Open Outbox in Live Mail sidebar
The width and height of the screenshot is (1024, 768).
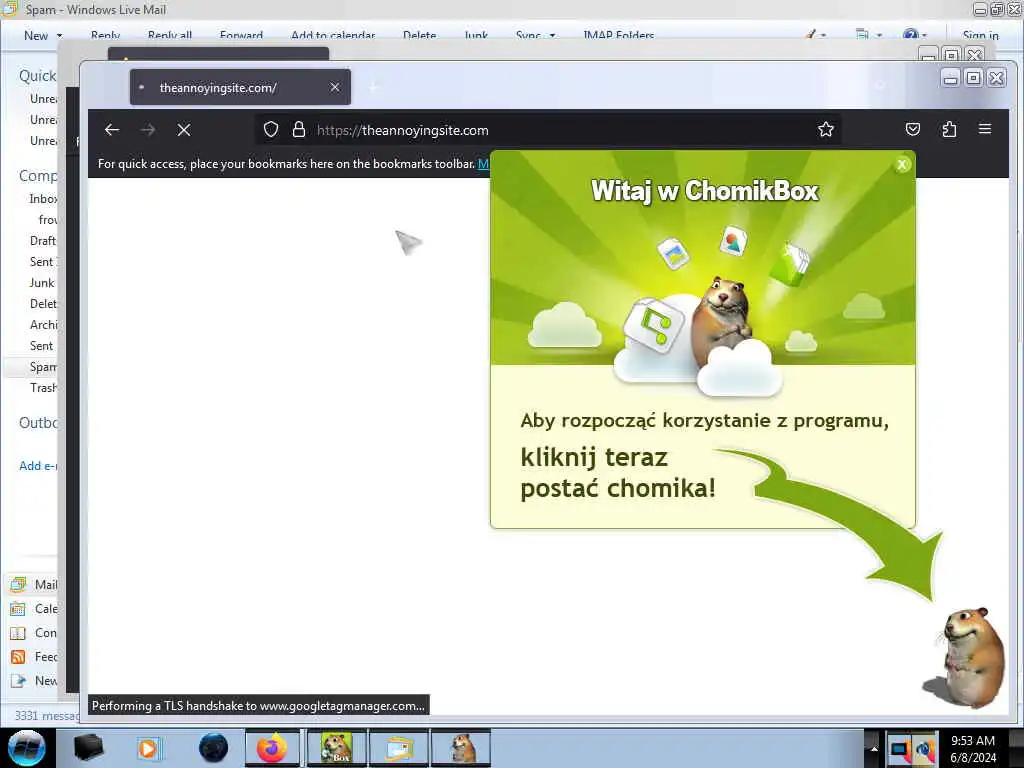pyautogui.click(x=39, y=423)
